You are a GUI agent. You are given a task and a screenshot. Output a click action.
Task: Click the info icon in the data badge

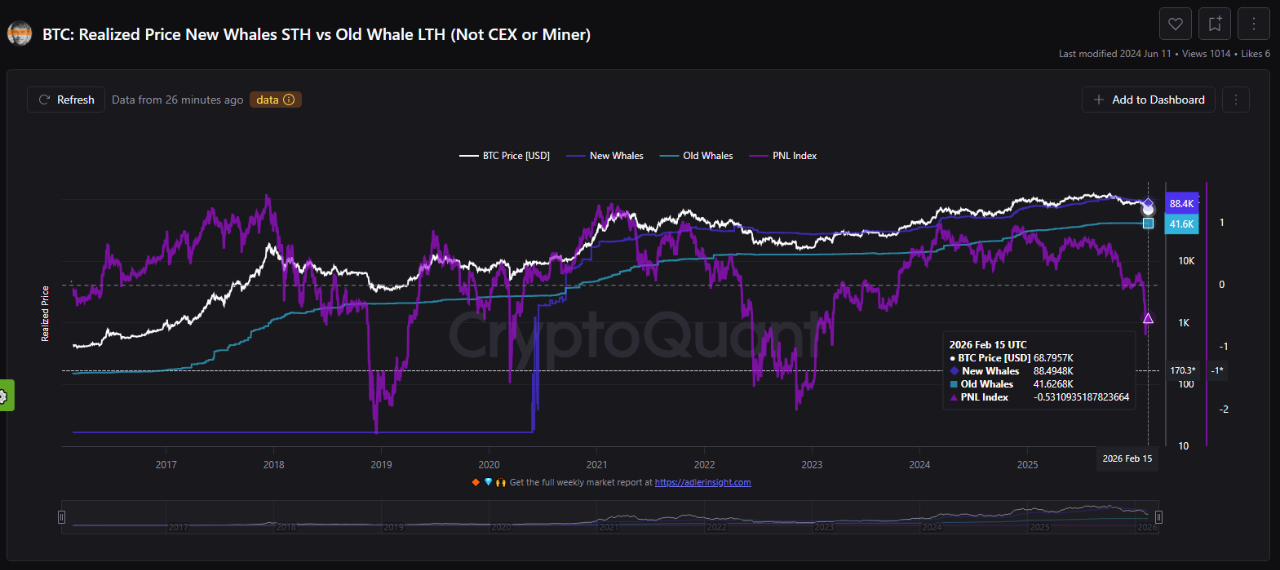click(289, 100)
